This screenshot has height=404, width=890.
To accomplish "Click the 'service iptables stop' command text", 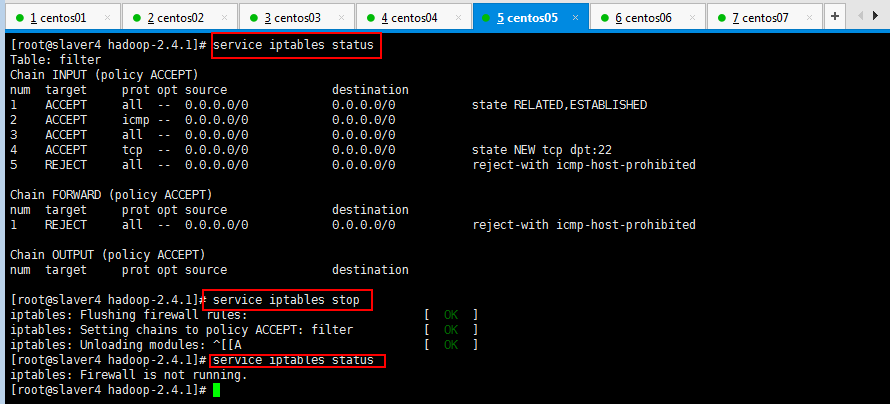I will click(x=286, y=300).
